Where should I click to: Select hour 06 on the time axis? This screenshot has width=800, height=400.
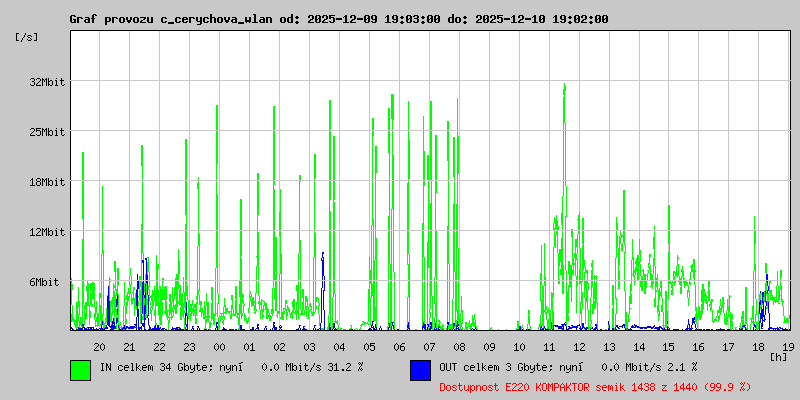(x=399, y=346)
